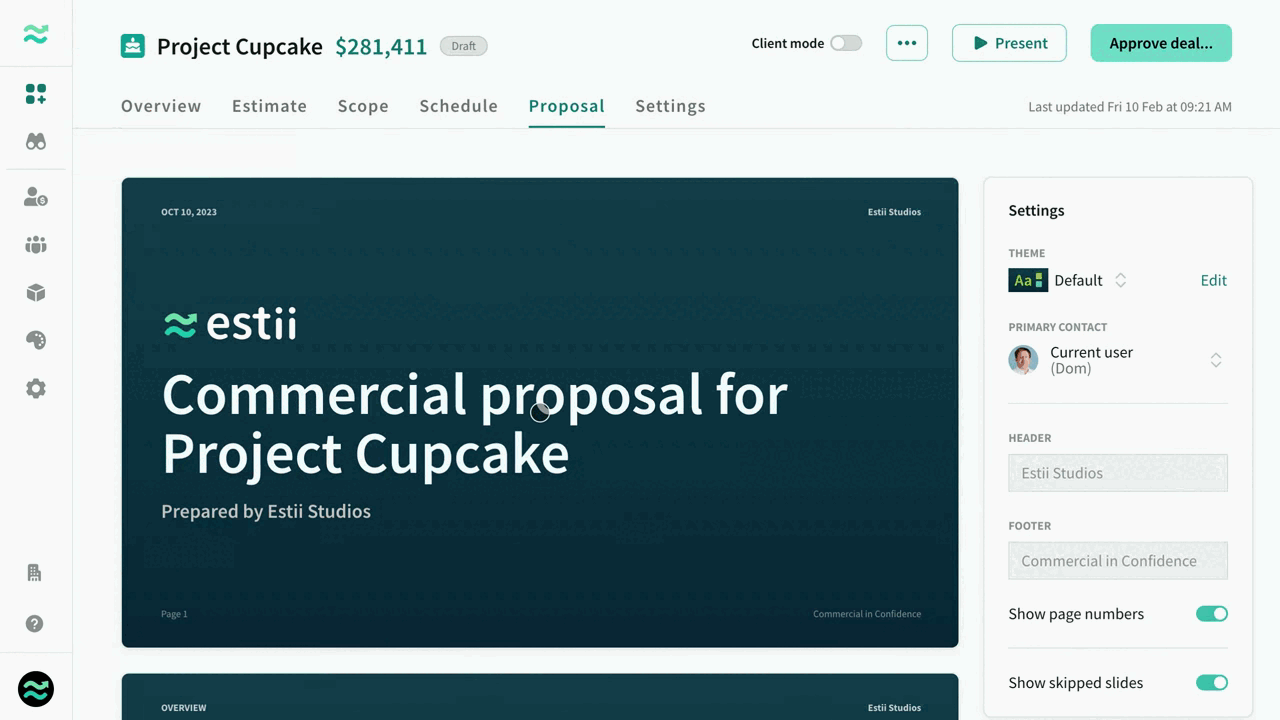
Task: Disable the Show skipped slides toggle
Action: (x=1211, y=683)
